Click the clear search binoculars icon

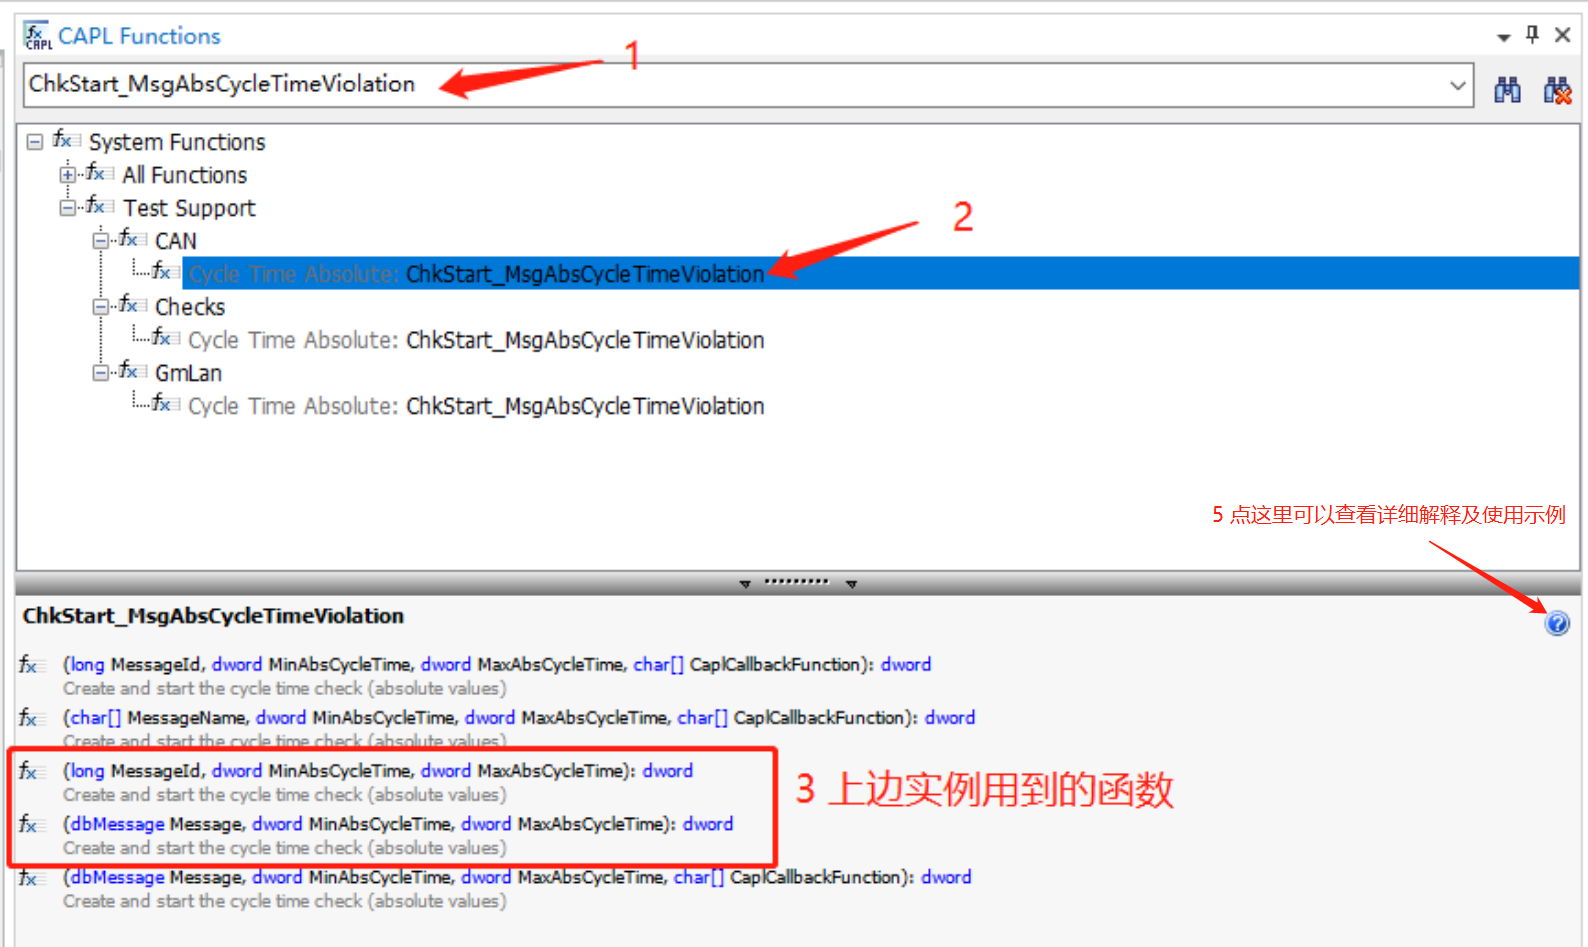[x=1557, y=90]
